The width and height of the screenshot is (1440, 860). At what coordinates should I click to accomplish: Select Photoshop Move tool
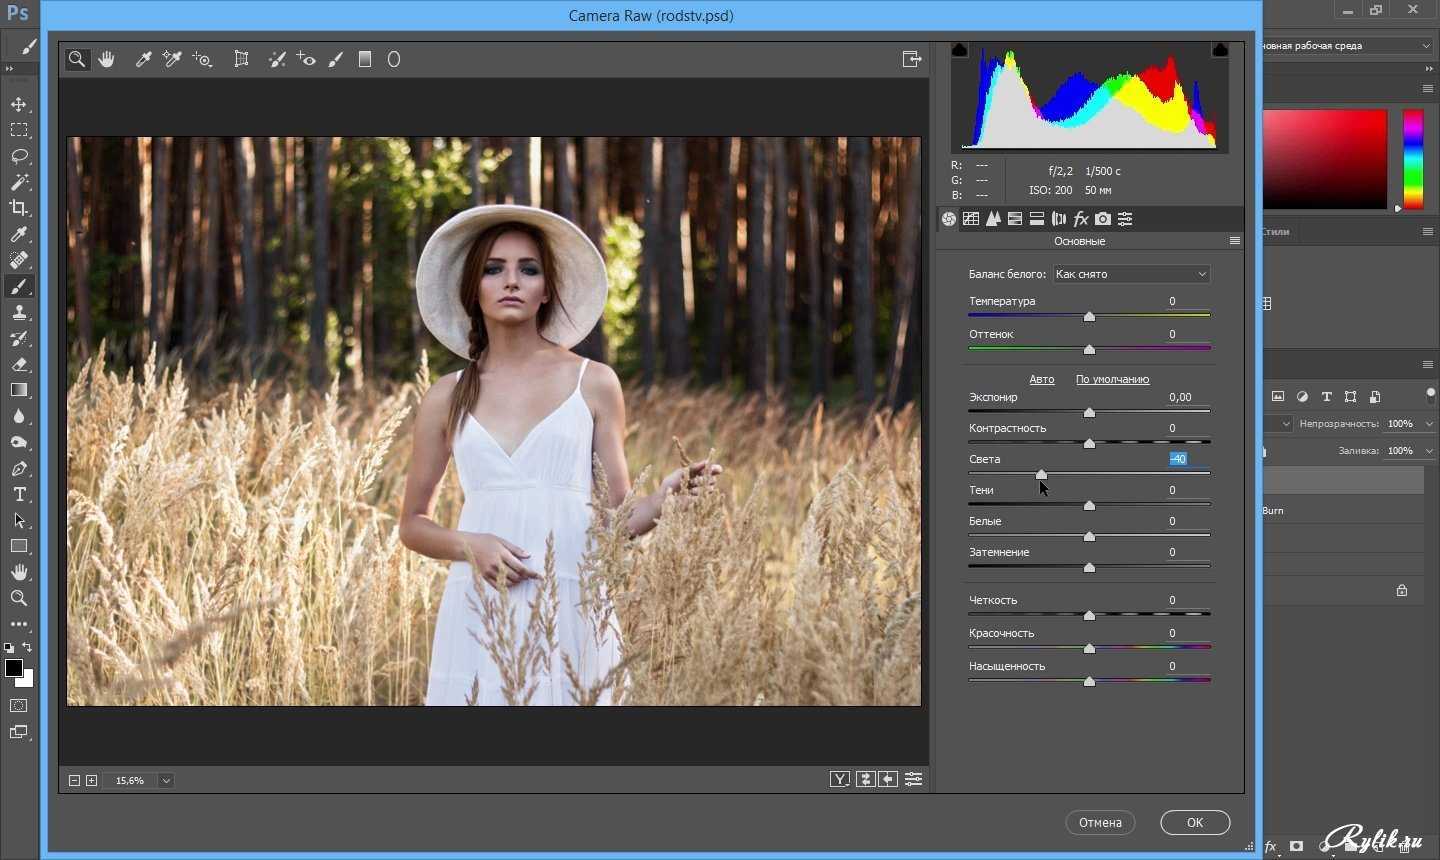19,104
